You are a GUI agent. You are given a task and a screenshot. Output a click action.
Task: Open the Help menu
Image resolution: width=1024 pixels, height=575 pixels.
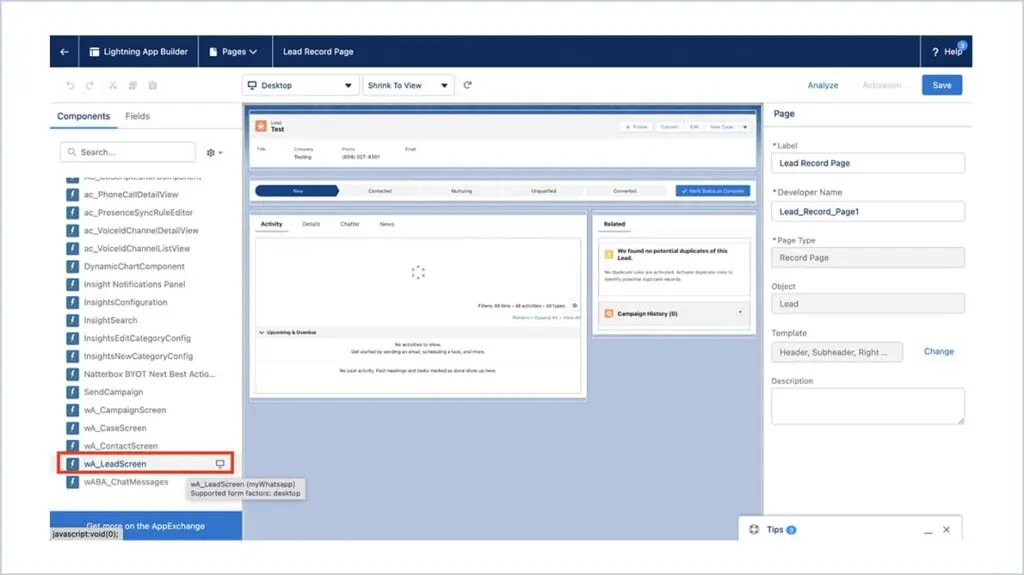click(x=947, y=52)
